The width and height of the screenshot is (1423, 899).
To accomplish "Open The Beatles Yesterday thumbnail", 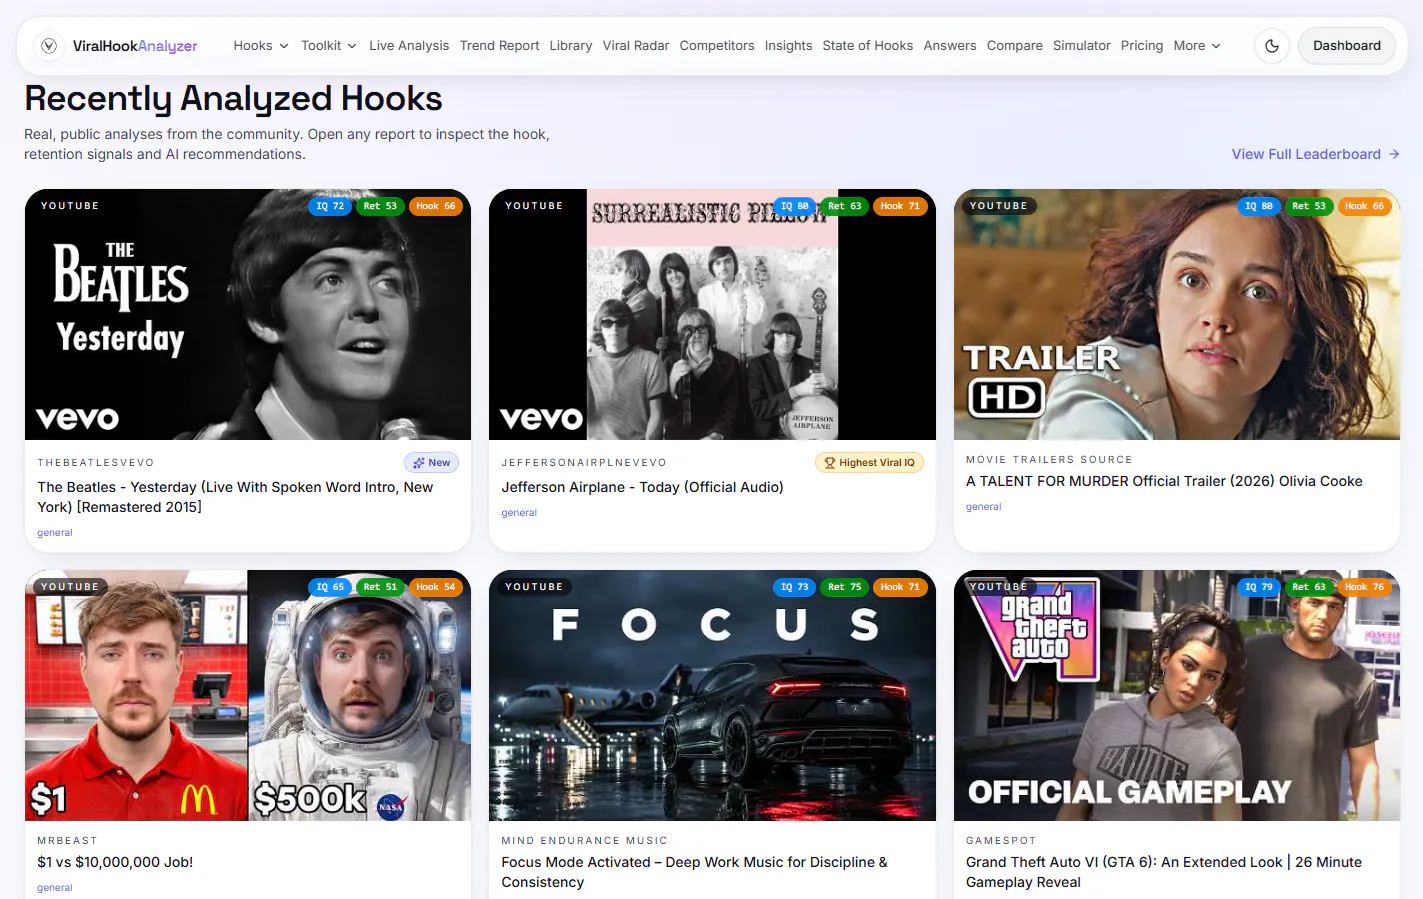I will pyautogui.click(x=248, y=314).
